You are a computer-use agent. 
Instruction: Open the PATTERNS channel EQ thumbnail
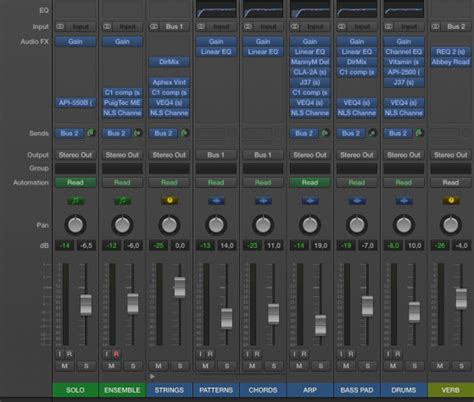pos(216,9)
